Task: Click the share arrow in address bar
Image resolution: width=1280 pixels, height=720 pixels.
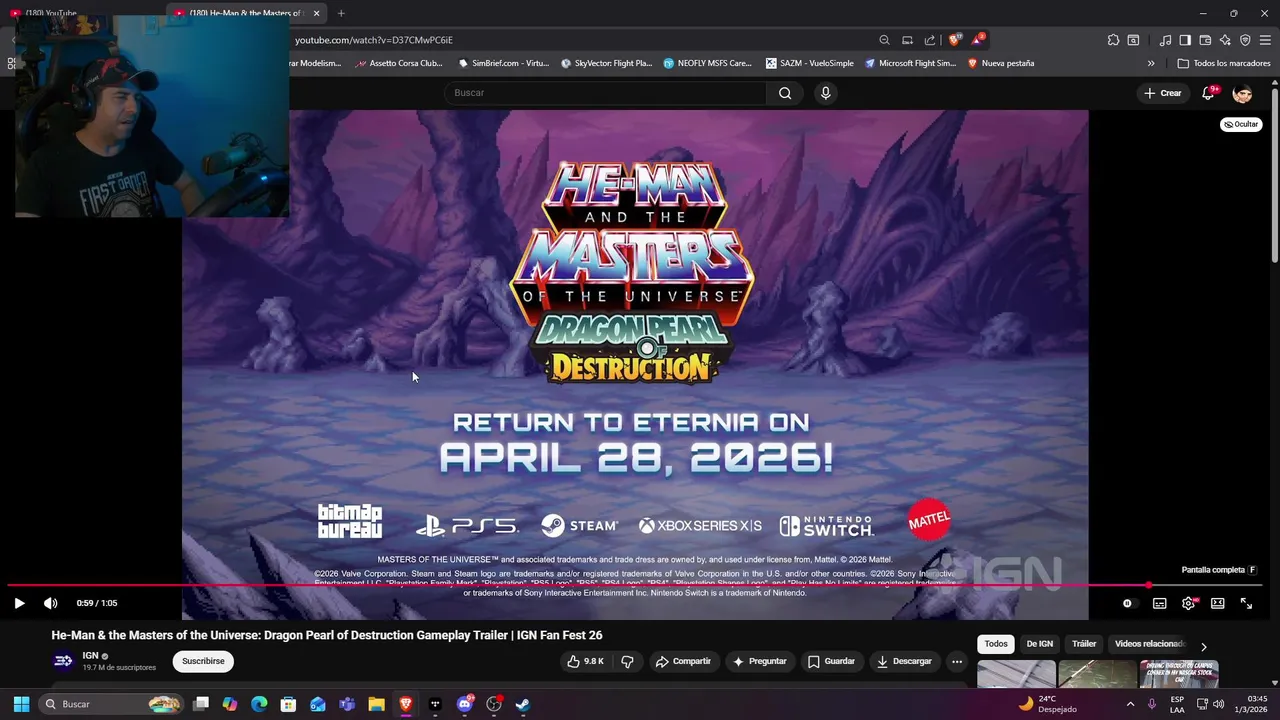Action: point(930,40)
